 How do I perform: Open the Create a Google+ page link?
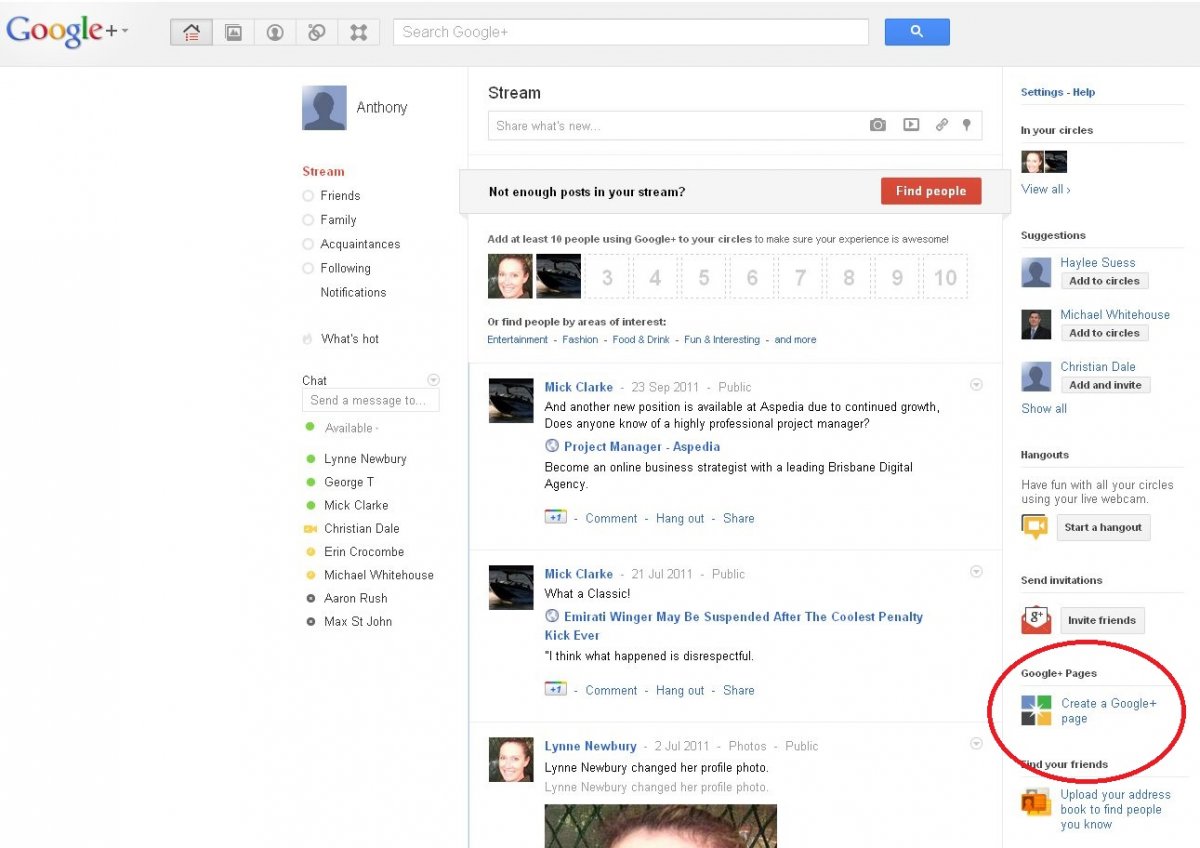tap(1109, 711)
